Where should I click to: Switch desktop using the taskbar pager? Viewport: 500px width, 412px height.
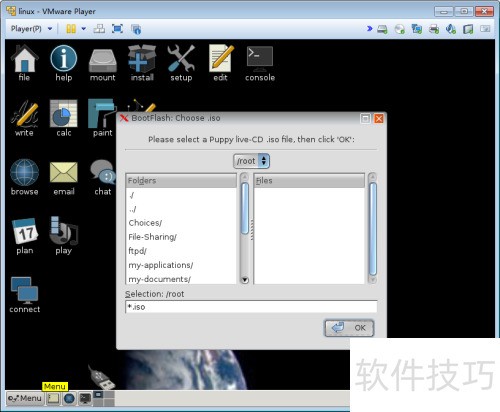(x=104, y=398)
